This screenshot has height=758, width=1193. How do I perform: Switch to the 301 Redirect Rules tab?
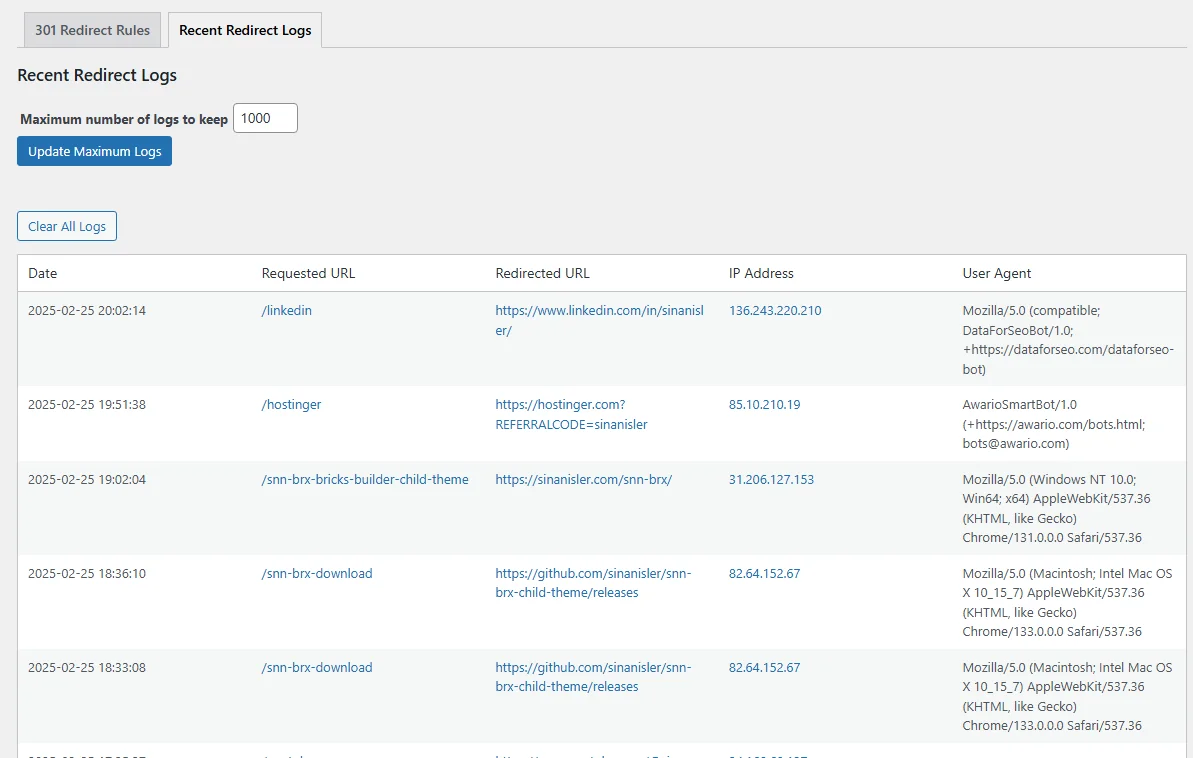point(92,30)
